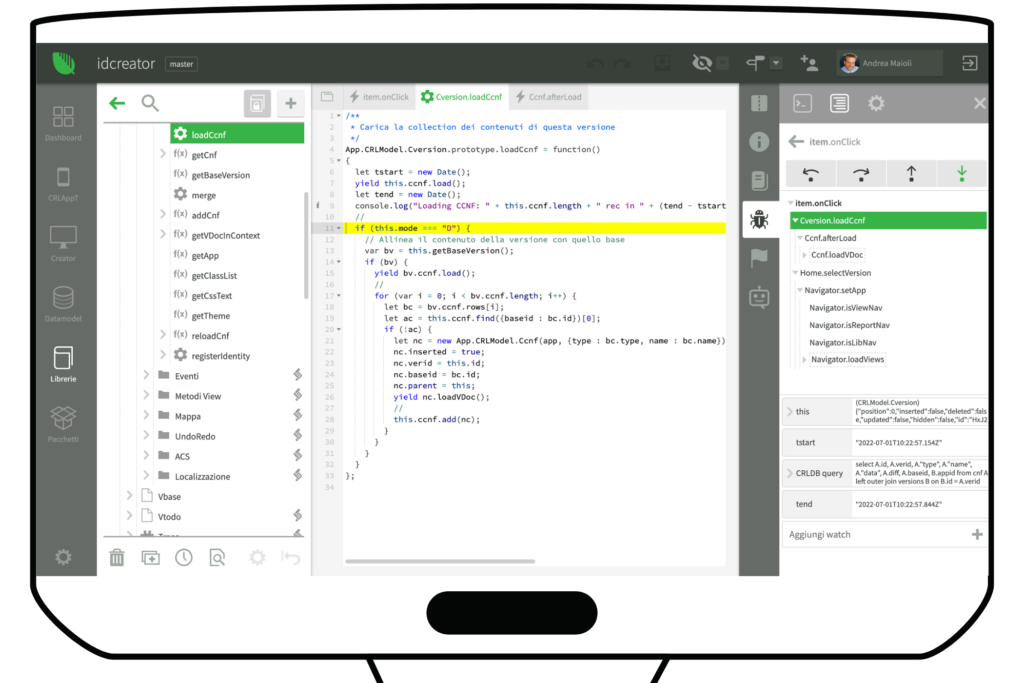Click the clipboard icon next to plus button
Screen dimensions: 1024x683
[x=257, y=103]
